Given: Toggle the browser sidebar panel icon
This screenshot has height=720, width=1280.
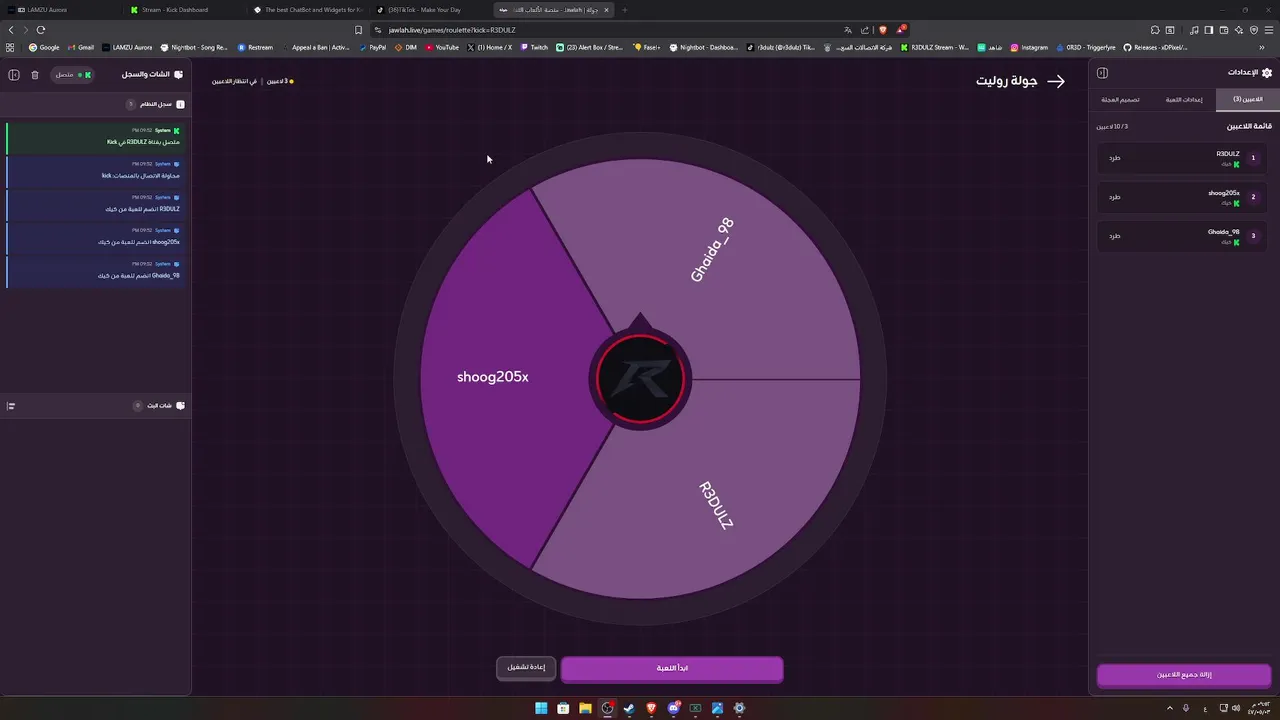Looking at the screenshot, I should pos(1208,30).
